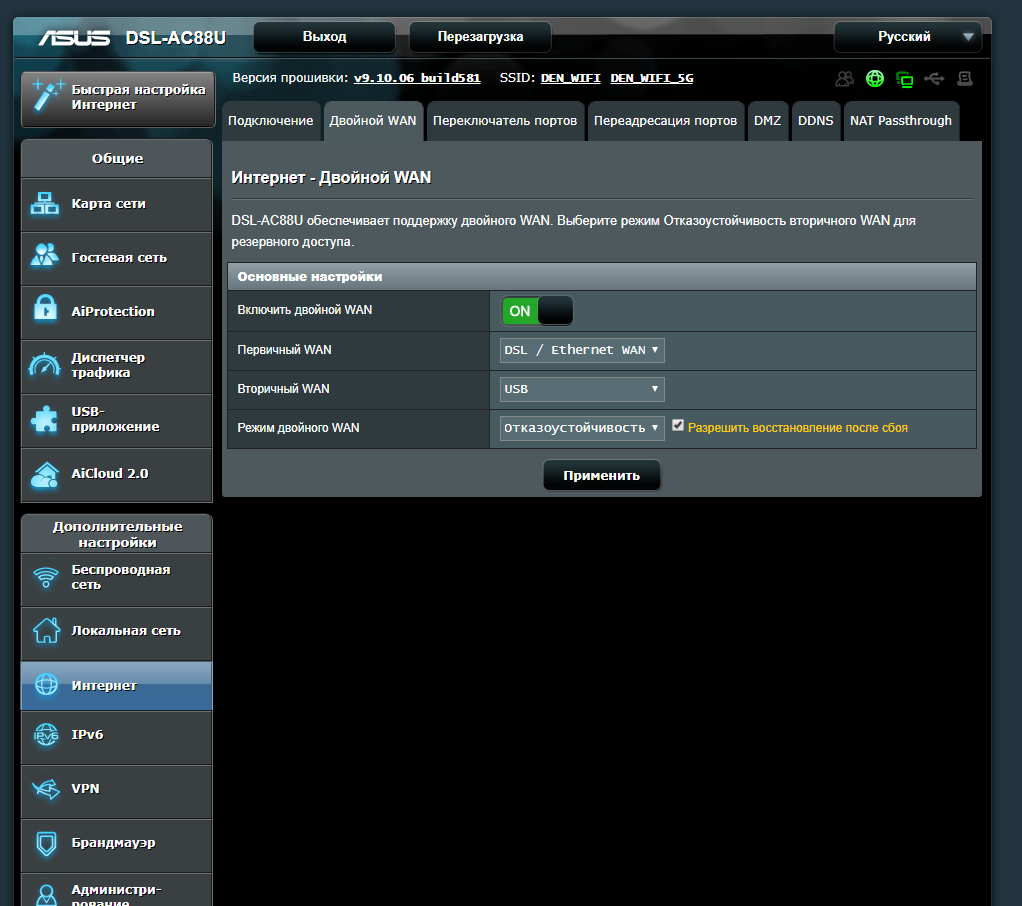Viewport: 1022px width, 906px height.
Task: Click the AiCloud 2.0 cloud icon
Action: tap(45, 475)
